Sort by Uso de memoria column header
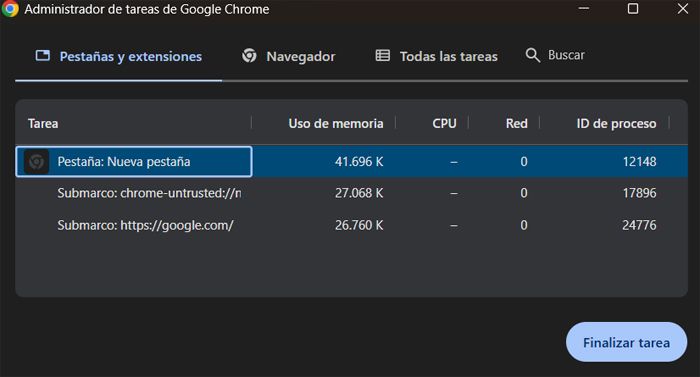Viewport: 700px width, 377px height. [336, 123]
